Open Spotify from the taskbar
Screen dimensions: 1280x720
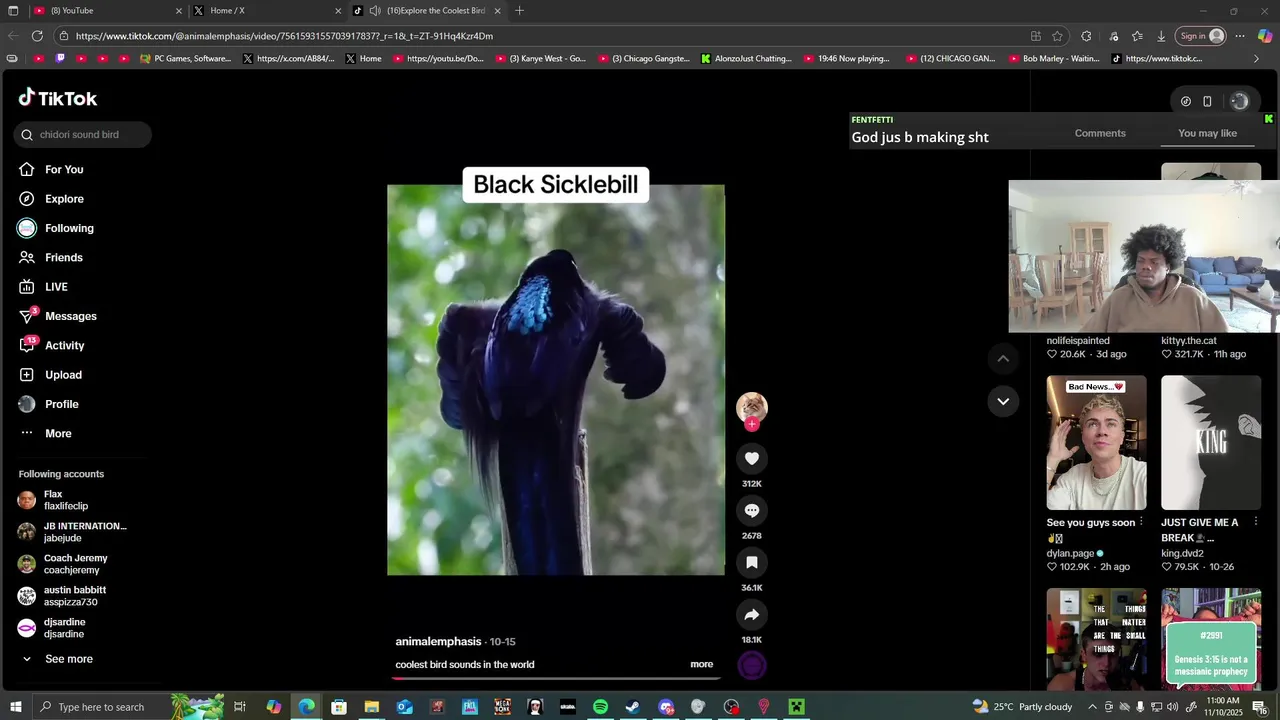tap(600, 707)
